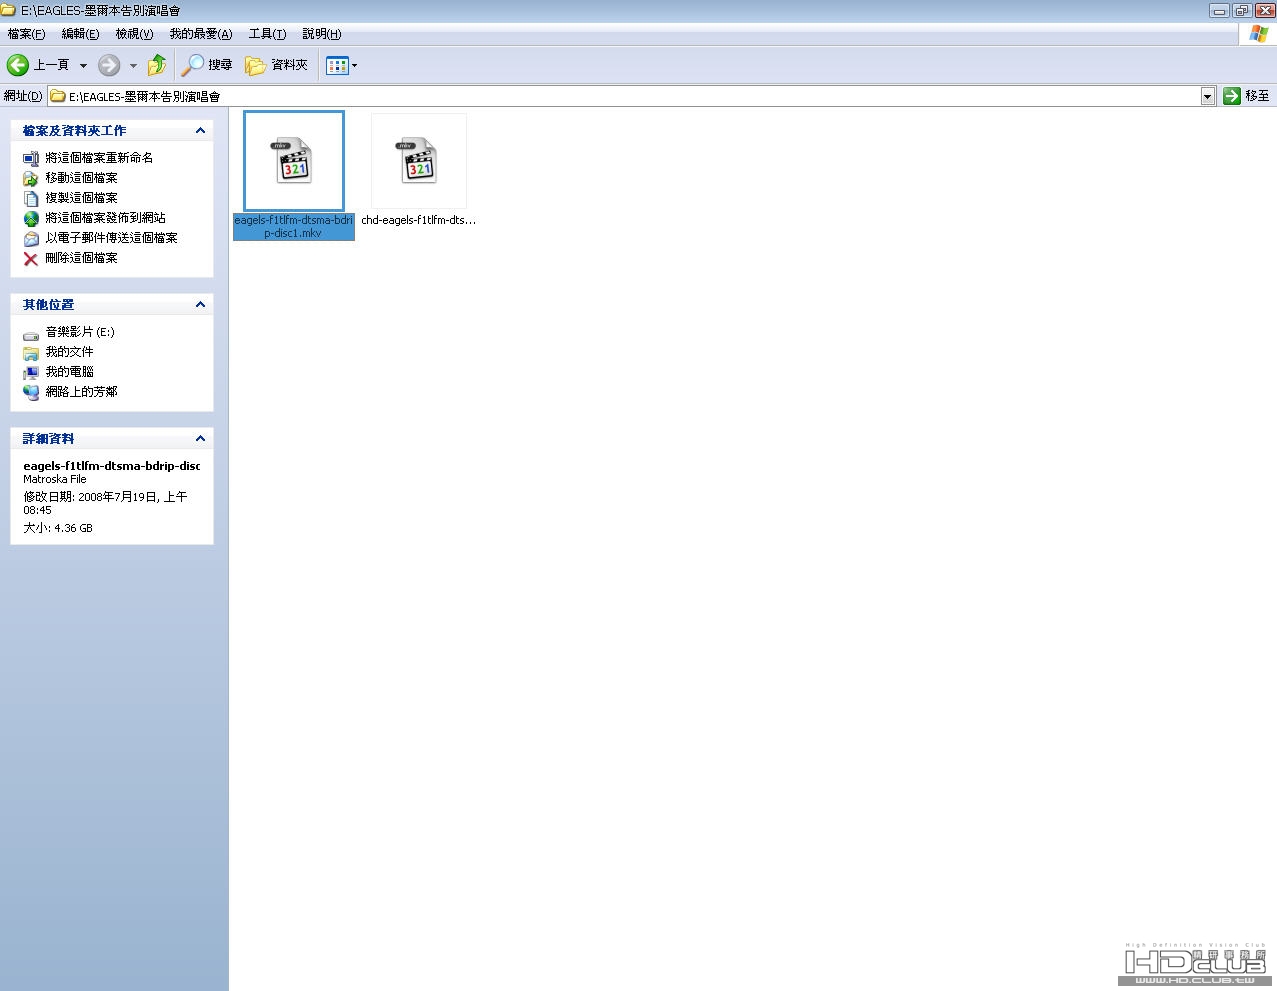Select the eagels-f1tlfm-dtsma-bdrip-disc1.mkv thumbnail

point(294,161)
